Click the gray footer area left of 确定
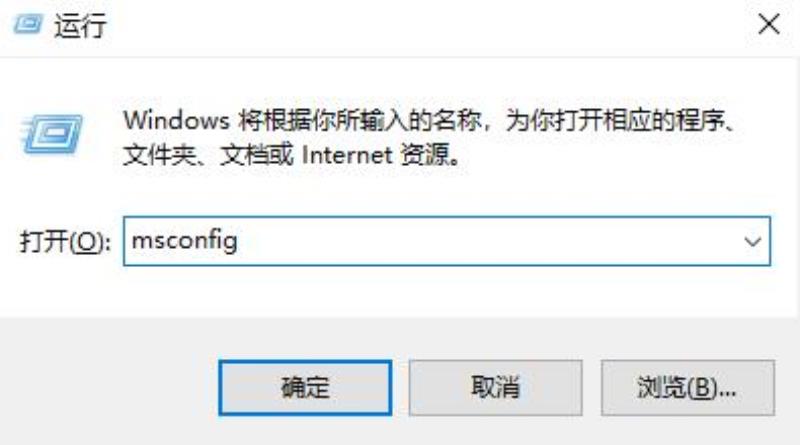The image size is (800, 445). (x=107, y=388)
